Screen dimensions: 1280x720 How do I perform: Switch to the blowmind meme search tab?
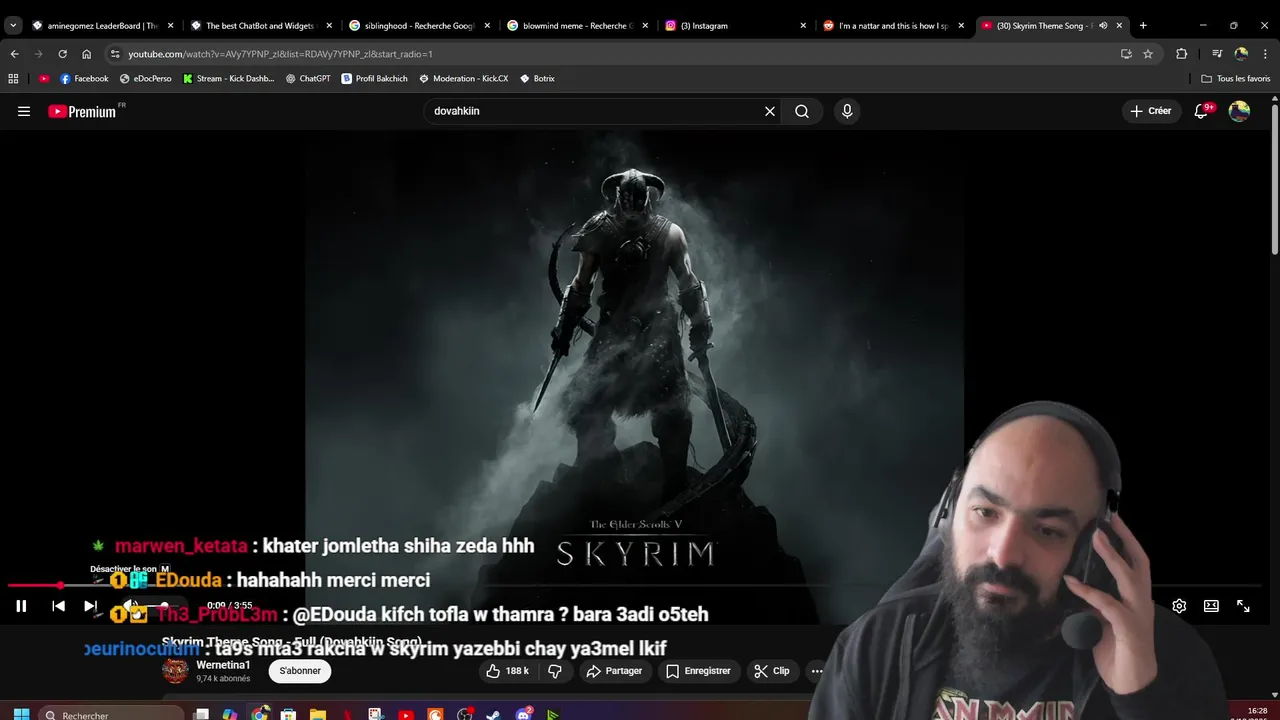click(x=576, y=25)
